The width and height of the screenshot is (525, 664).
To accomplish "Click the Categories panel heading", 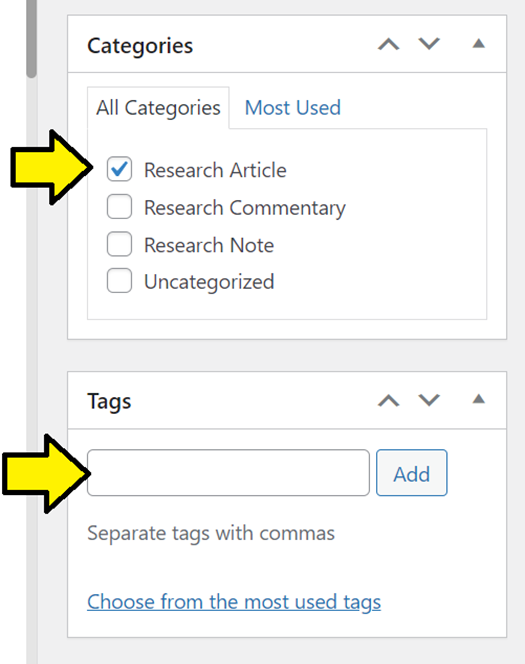I will pyautogui.click(x=140, y=46).
